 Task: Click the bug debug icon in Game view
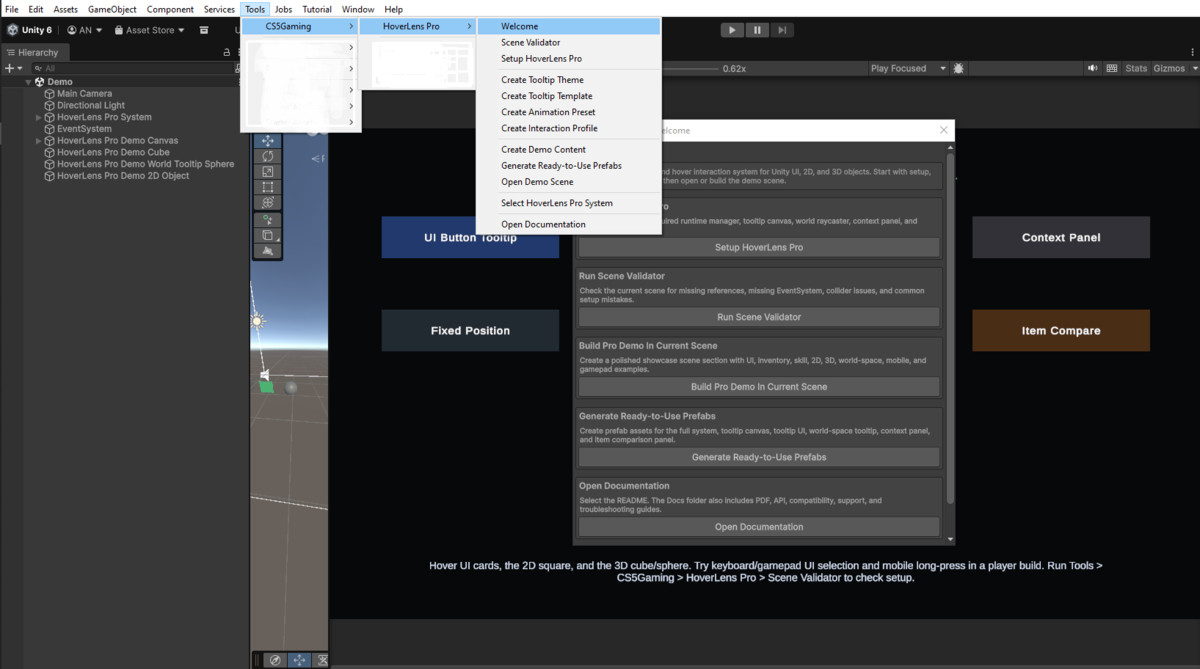coord(959,68)
